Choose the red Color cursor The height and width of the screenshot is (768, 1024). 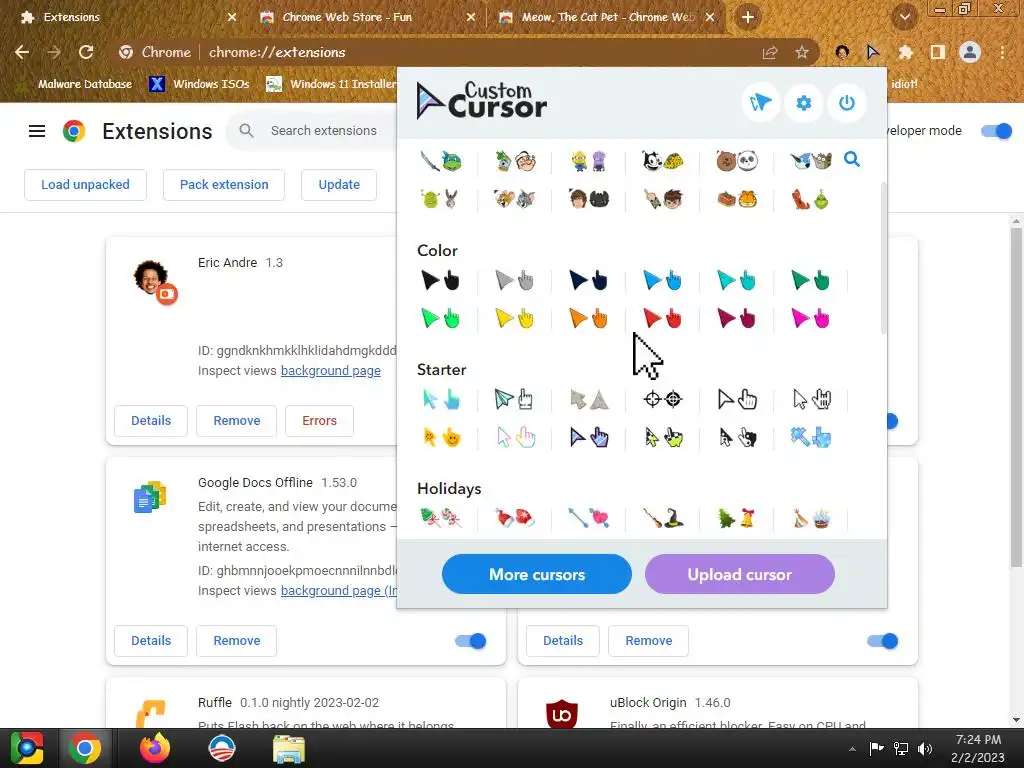[x=663, y=319]
